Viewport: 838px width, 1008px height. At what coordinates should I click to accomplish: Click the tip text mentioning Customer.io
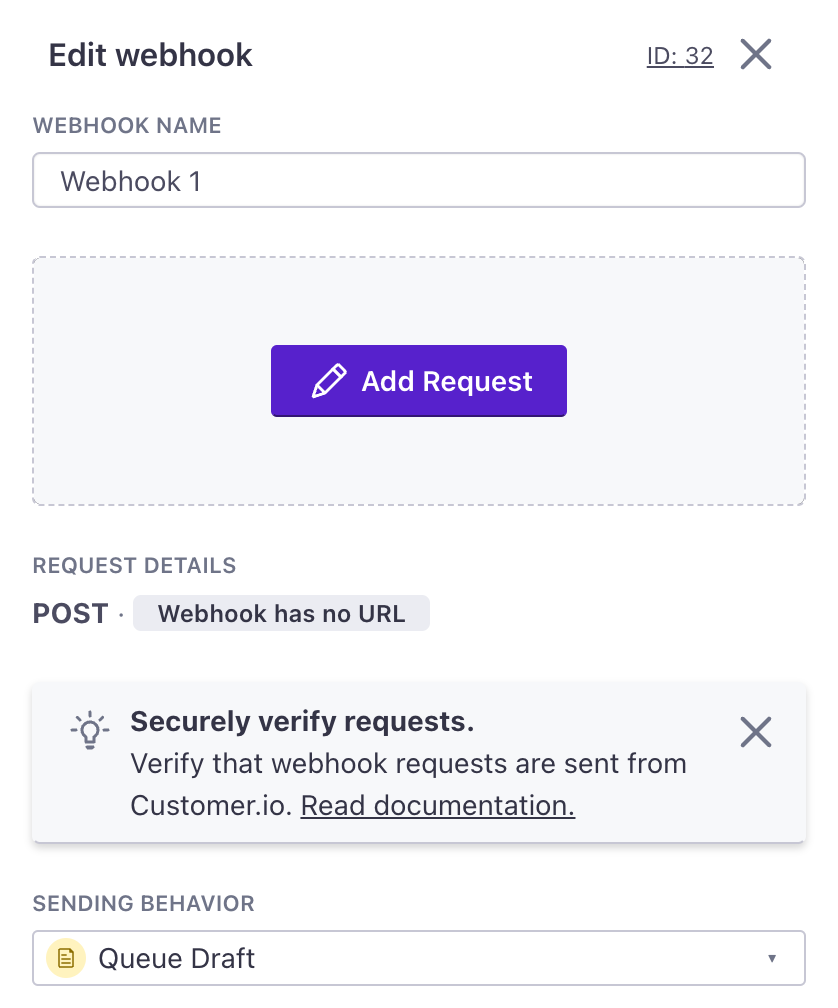click(x=409, y=784)
